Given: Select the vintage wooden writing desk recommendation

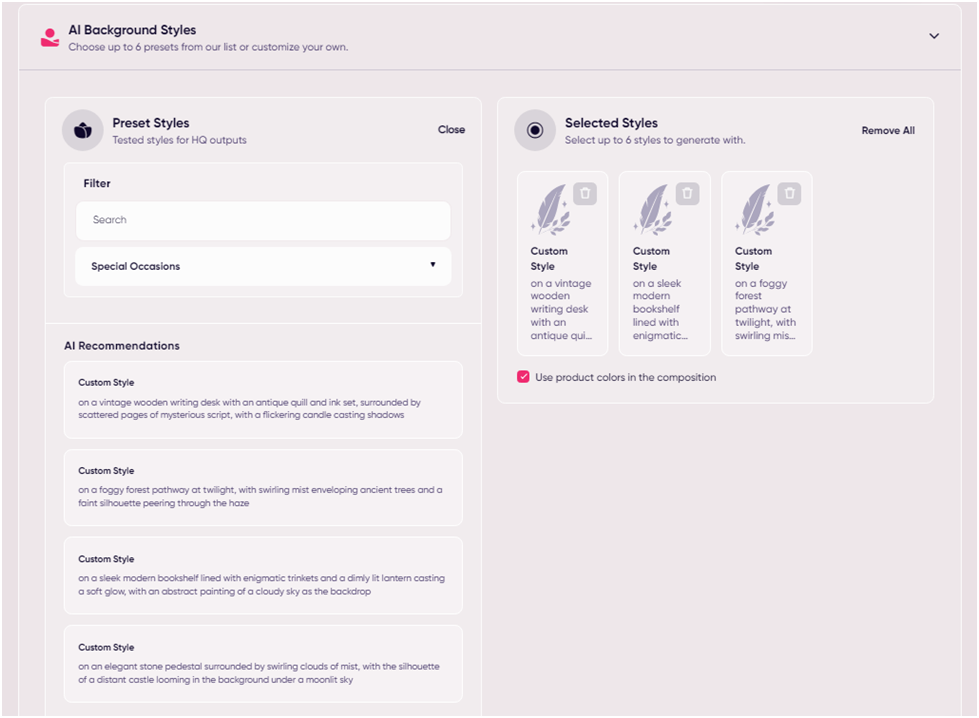Looking at the screenshot, I should 263,400.
